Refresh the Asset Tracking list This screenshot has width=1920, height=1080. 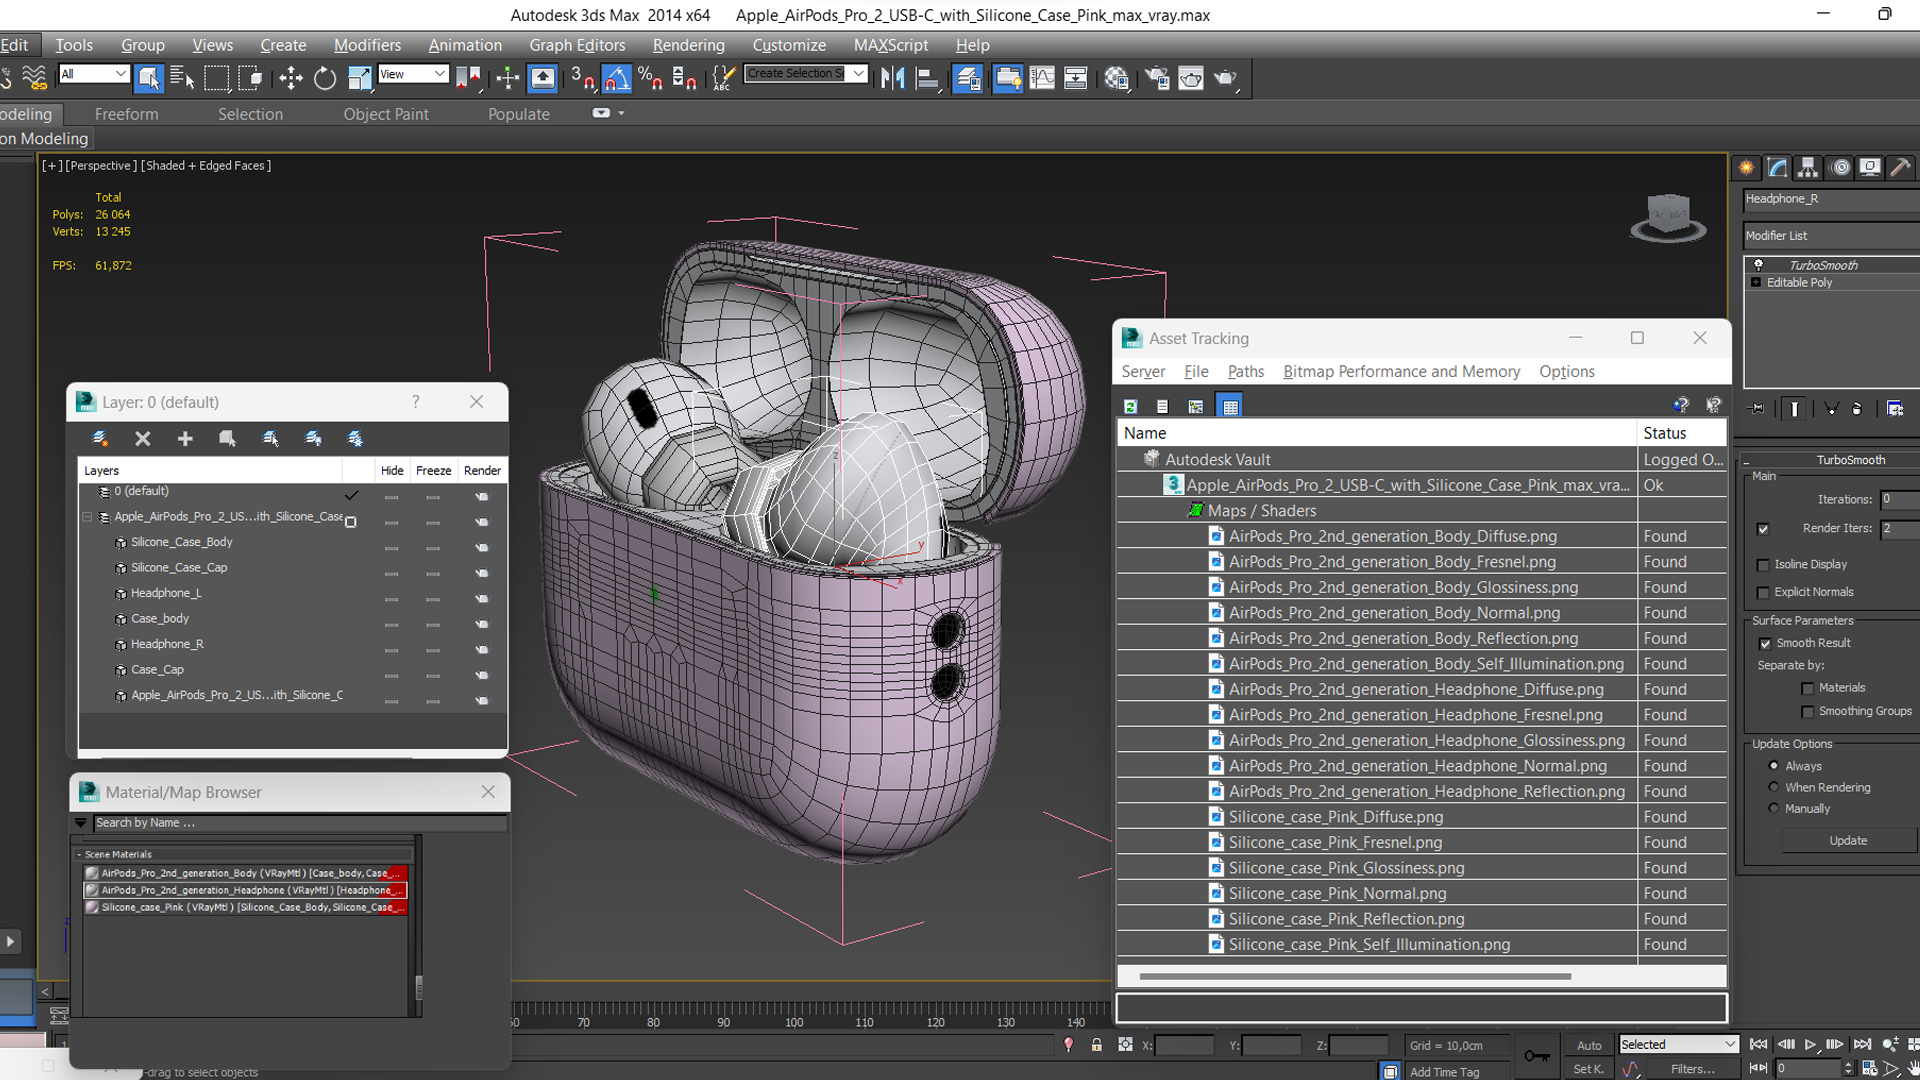(1130, 406)
